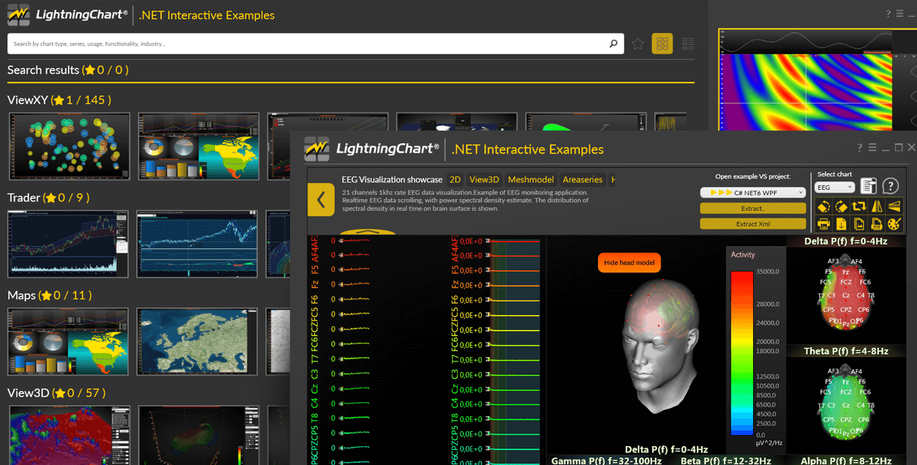Click the Theta P(f) f=4-8Hz title

click(x=846, y=351)
